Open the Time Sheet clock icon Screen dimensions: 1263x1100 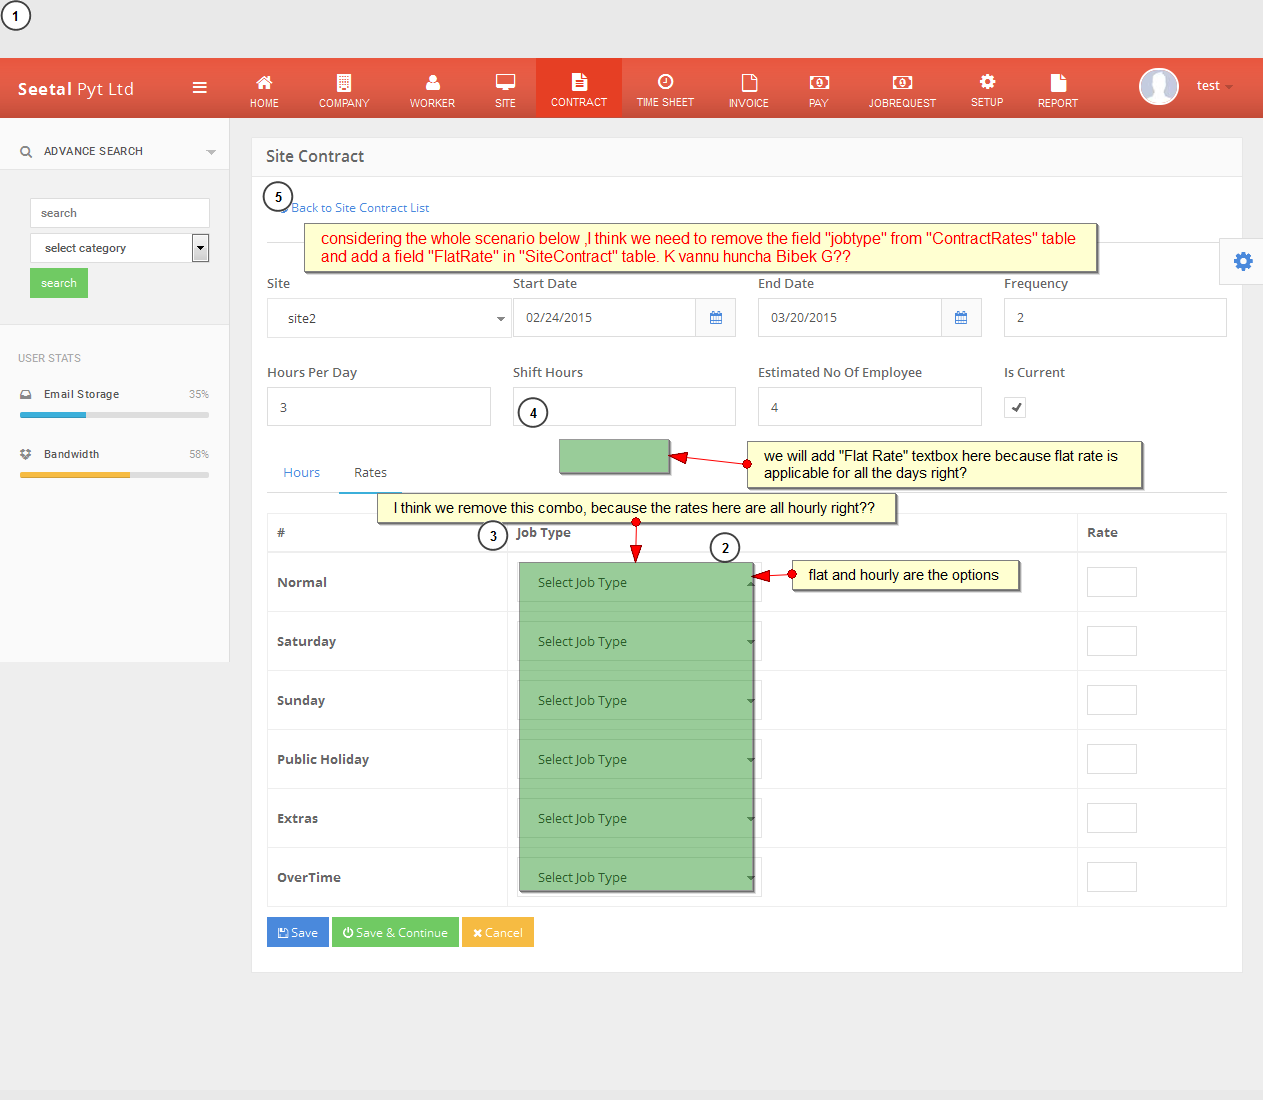pos(665,82)
